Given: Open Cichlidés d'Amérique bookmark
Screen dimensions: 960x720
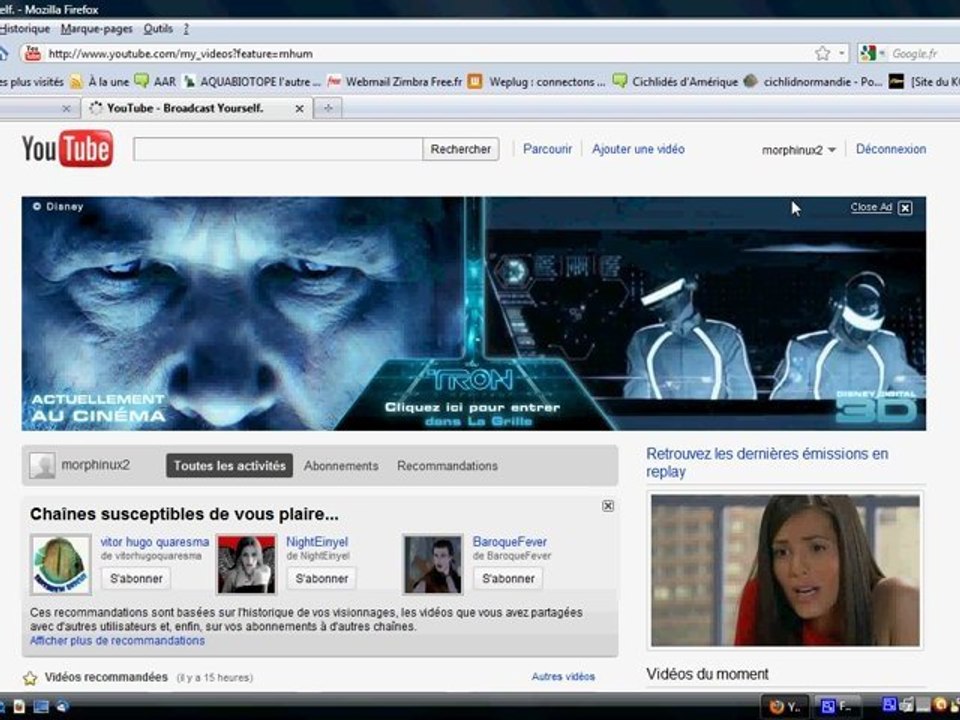Looking at the screenshot, I should coord(676,81).
